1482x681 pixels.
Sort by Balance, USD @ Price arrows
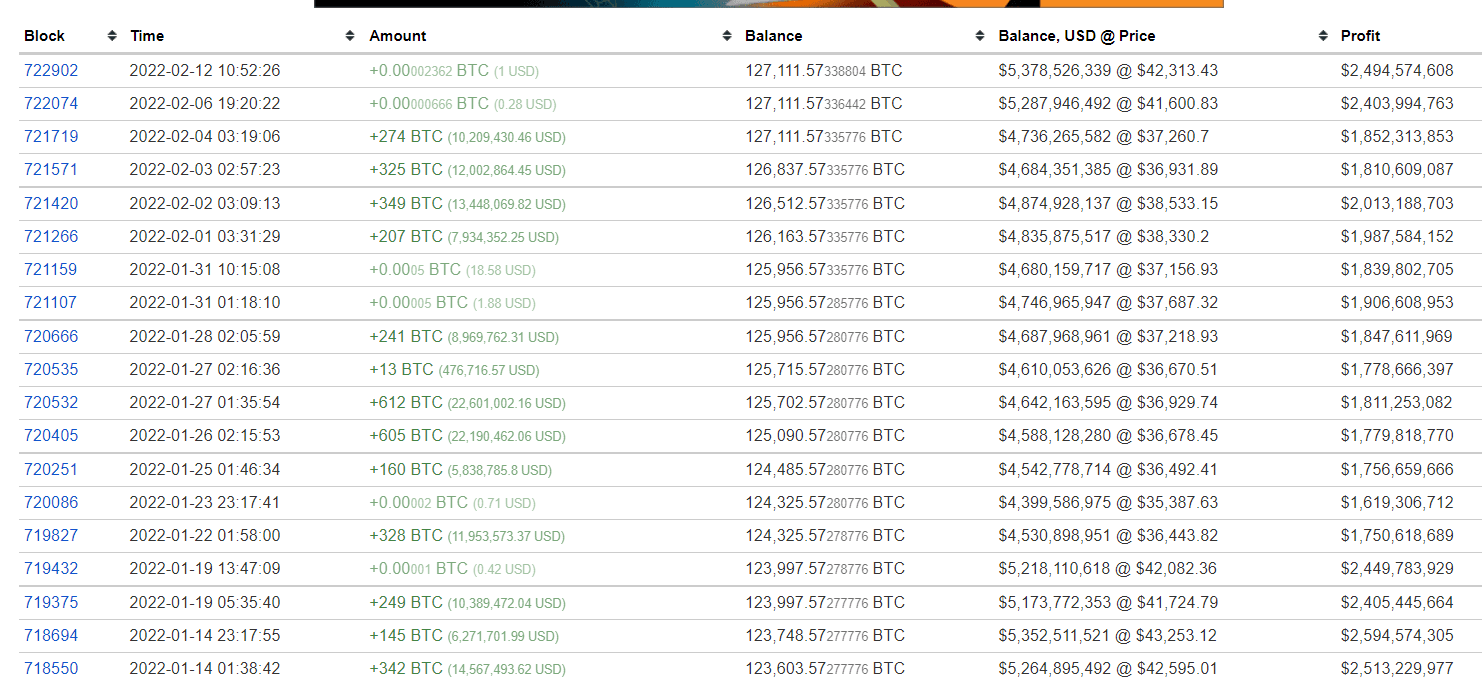click(x=1323, y=36)
